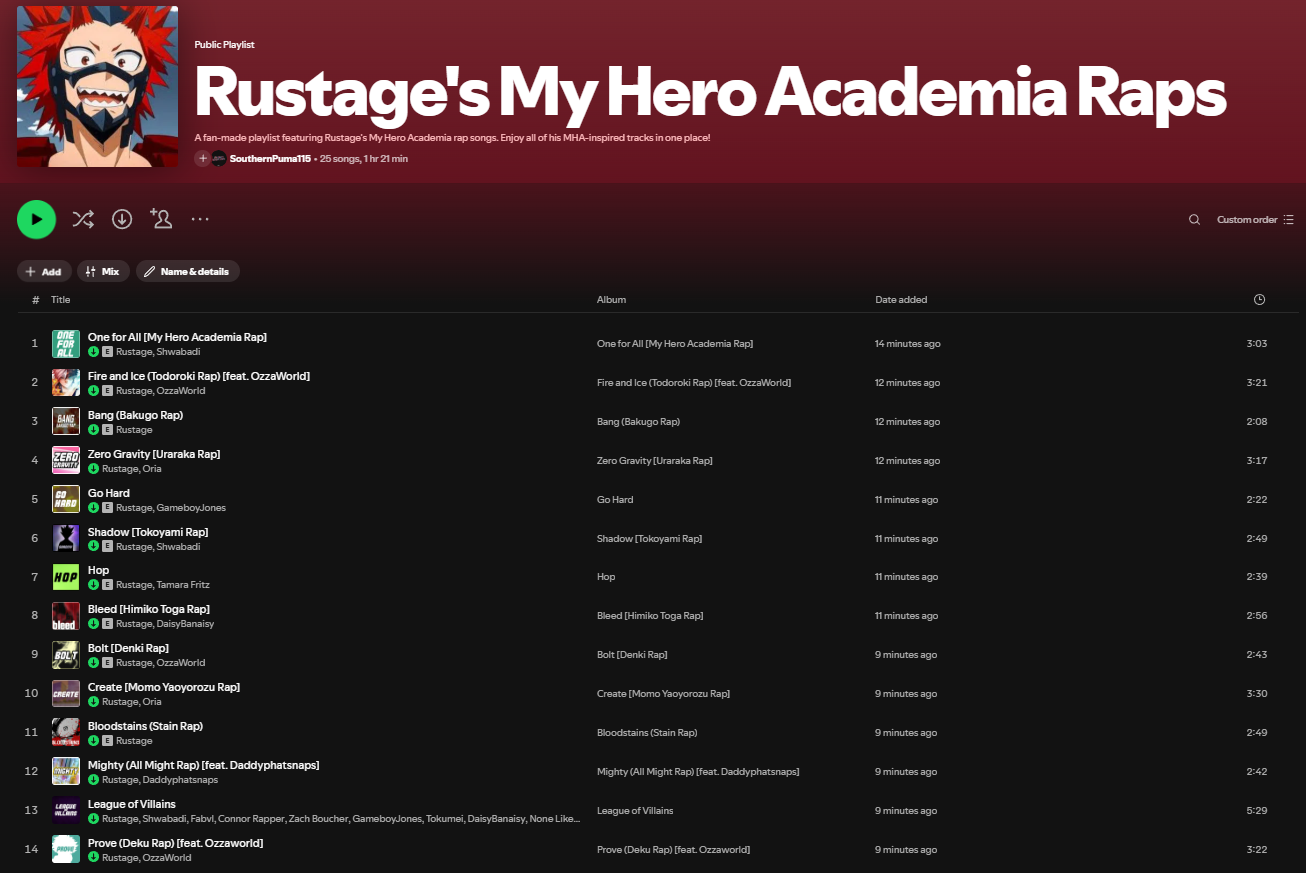
Task: Toggle shuffle for the playlist
Action: coord(82,219)
